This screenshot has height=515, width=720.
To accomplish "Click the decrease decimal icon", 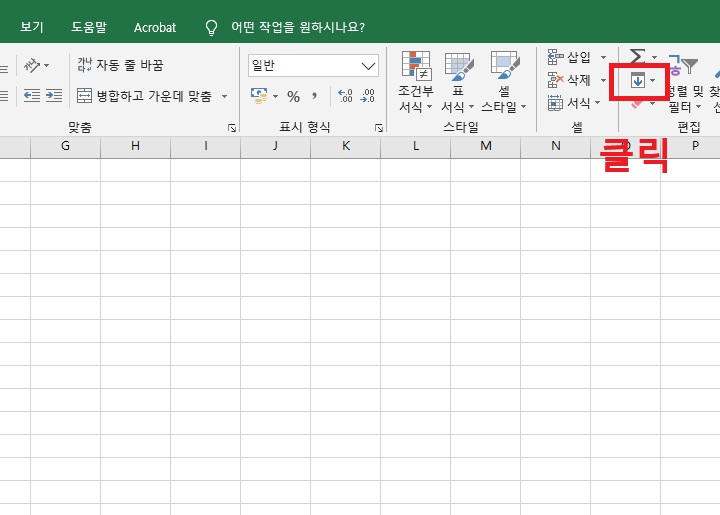I will point(367,95).
